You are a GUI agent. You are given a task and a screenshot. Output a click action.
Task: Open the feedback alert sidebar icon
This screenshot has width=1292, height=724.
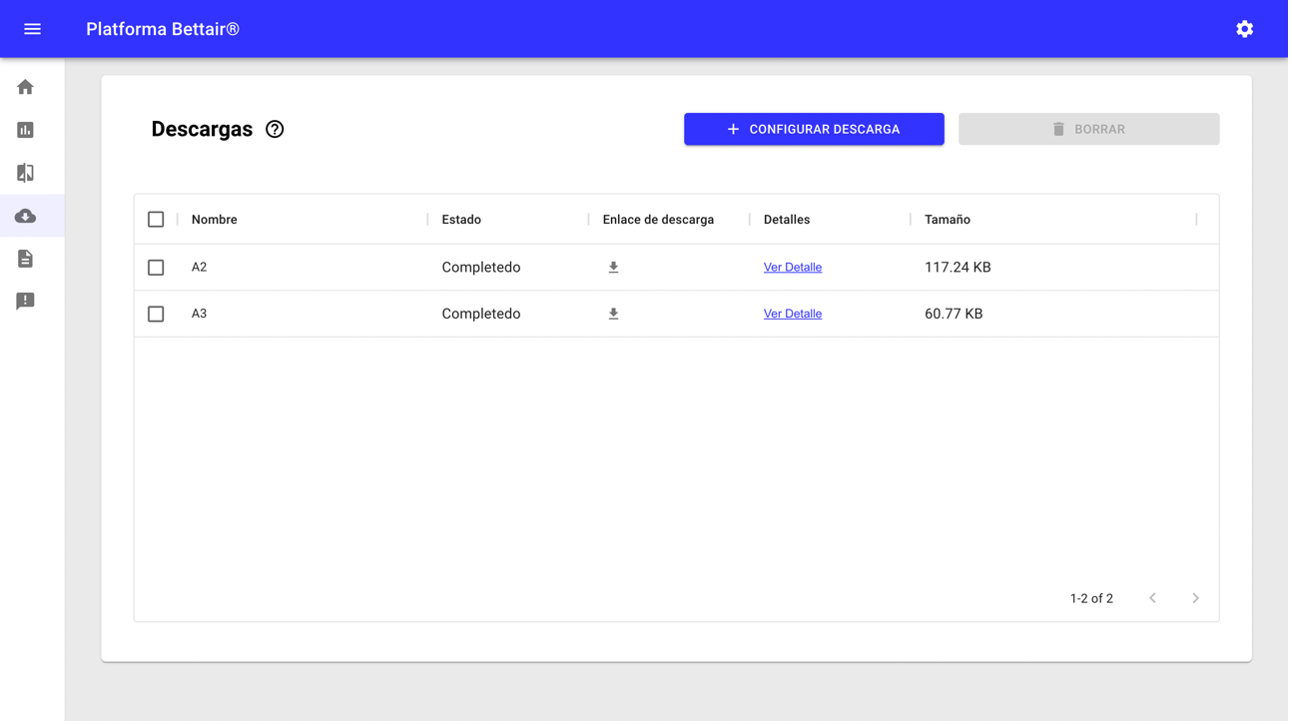click(x=26, y=301)
